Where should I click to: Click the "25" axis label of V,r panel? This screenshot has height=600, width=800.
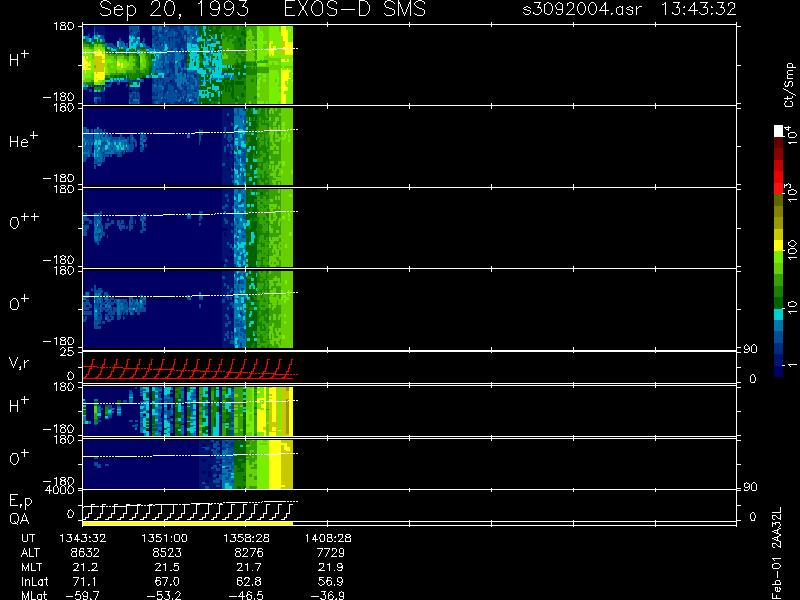coord(69,352)
